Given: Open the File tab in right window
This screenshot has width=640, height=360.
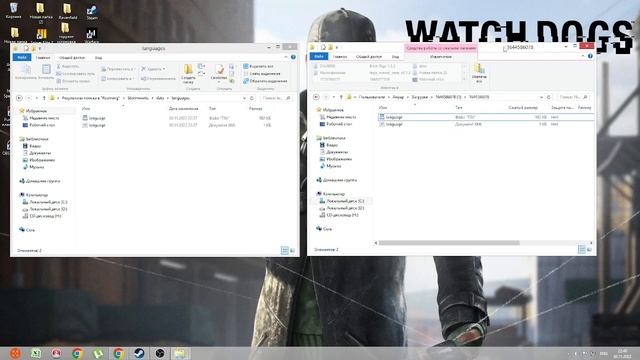Looking at the screenshot, I should (319, 56).
